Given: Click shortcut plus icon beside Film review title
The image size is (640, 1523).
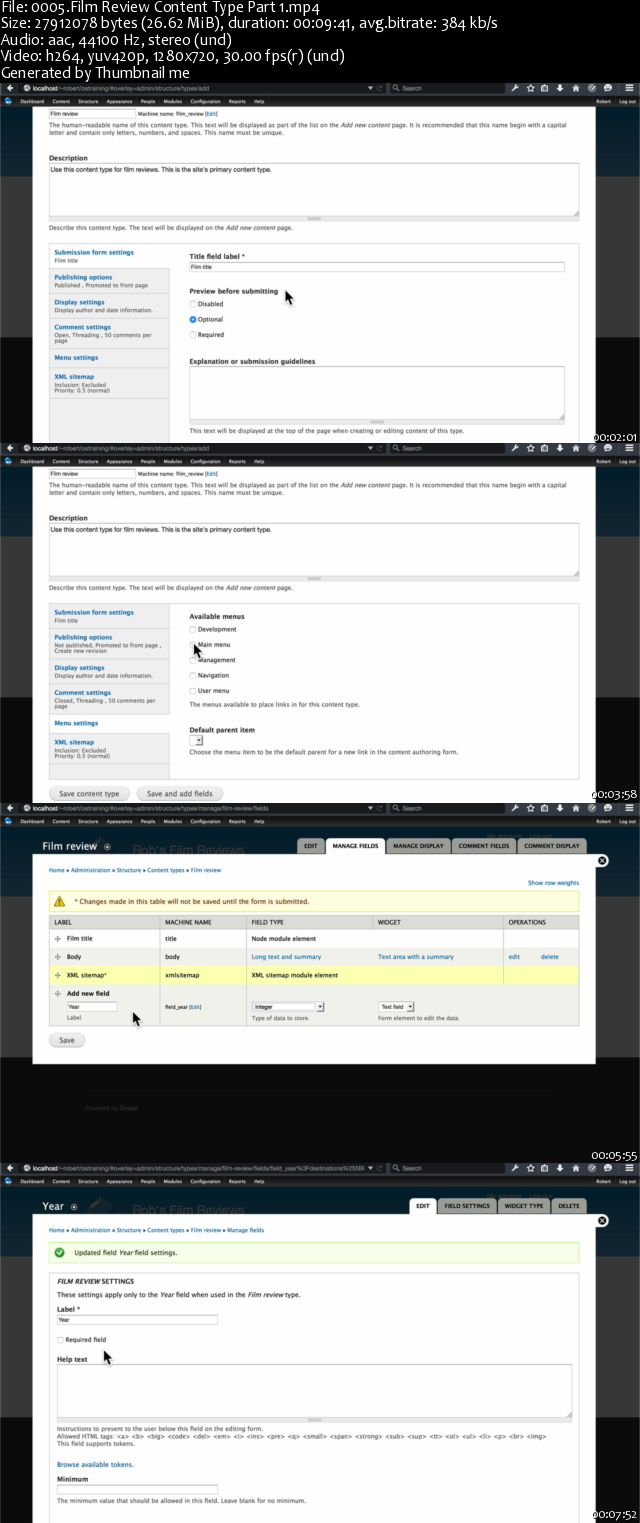Looking at the screenshot, I should [x=107, y=847].
